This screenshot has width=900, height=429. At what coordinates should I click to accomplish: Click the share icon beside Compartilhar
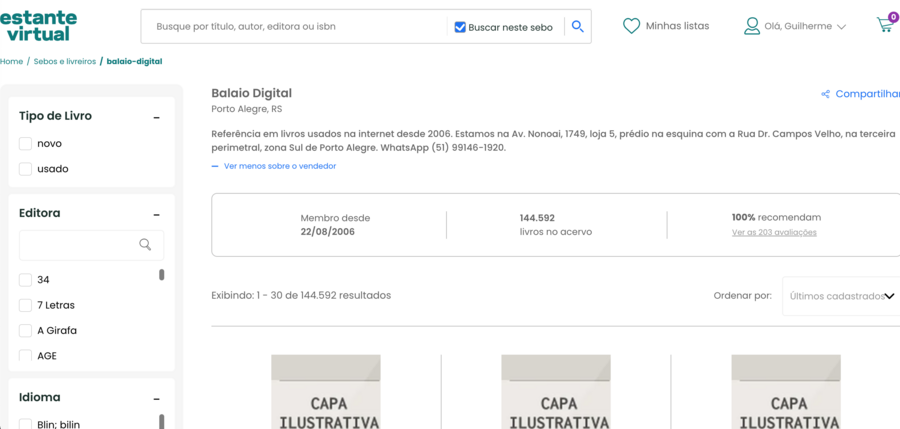[825, 94]
